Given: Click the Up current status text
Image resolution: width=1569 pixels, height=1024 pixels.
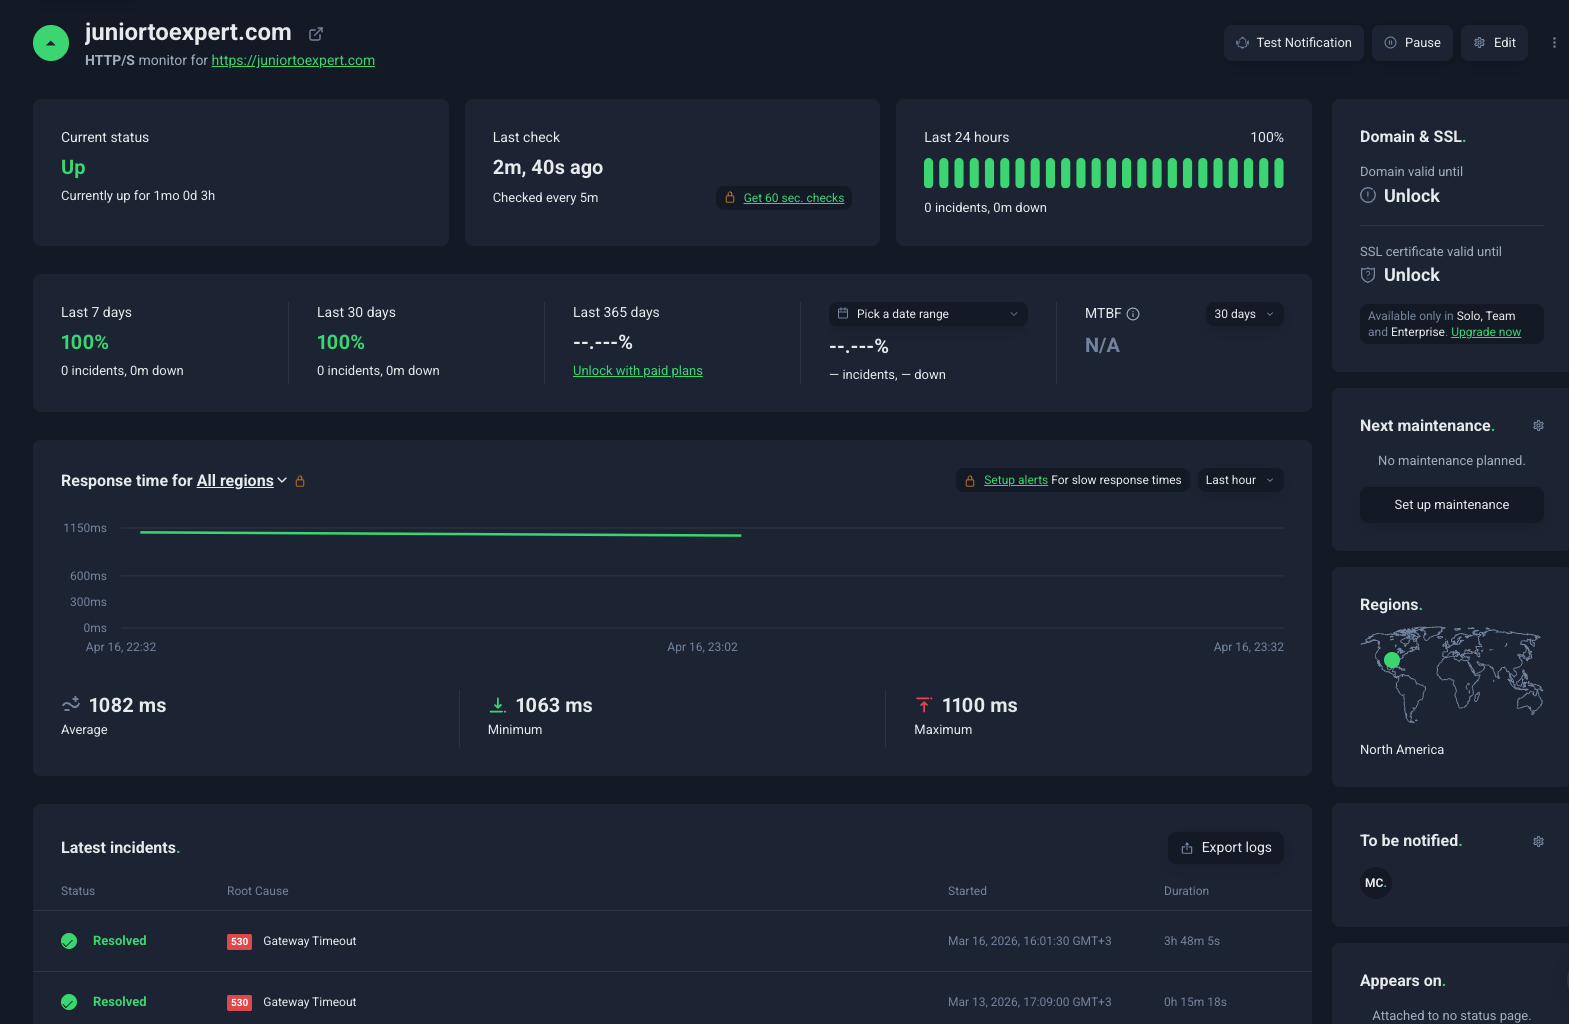Looking at the screenshot, I should point(73,167).
